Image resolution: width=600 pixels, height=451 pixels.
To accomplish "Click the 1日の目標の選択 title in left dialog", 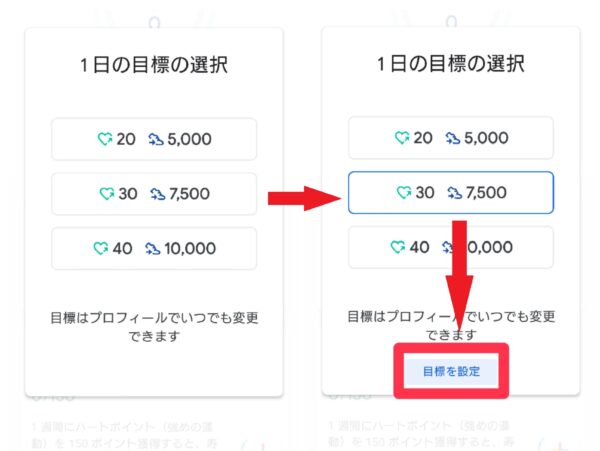I will pos(154,64).
